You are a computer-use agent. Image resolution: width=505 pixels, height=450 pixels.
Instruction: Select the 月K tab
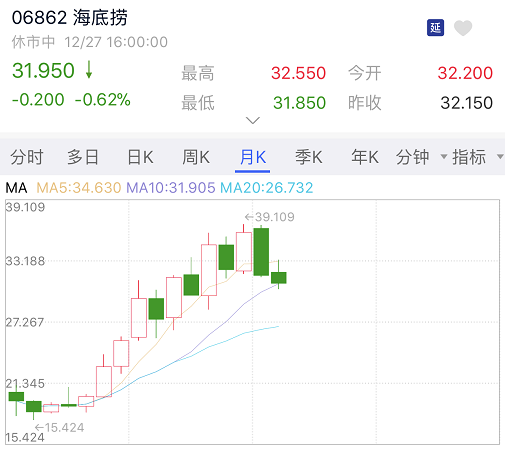click(x=253, y=157)
